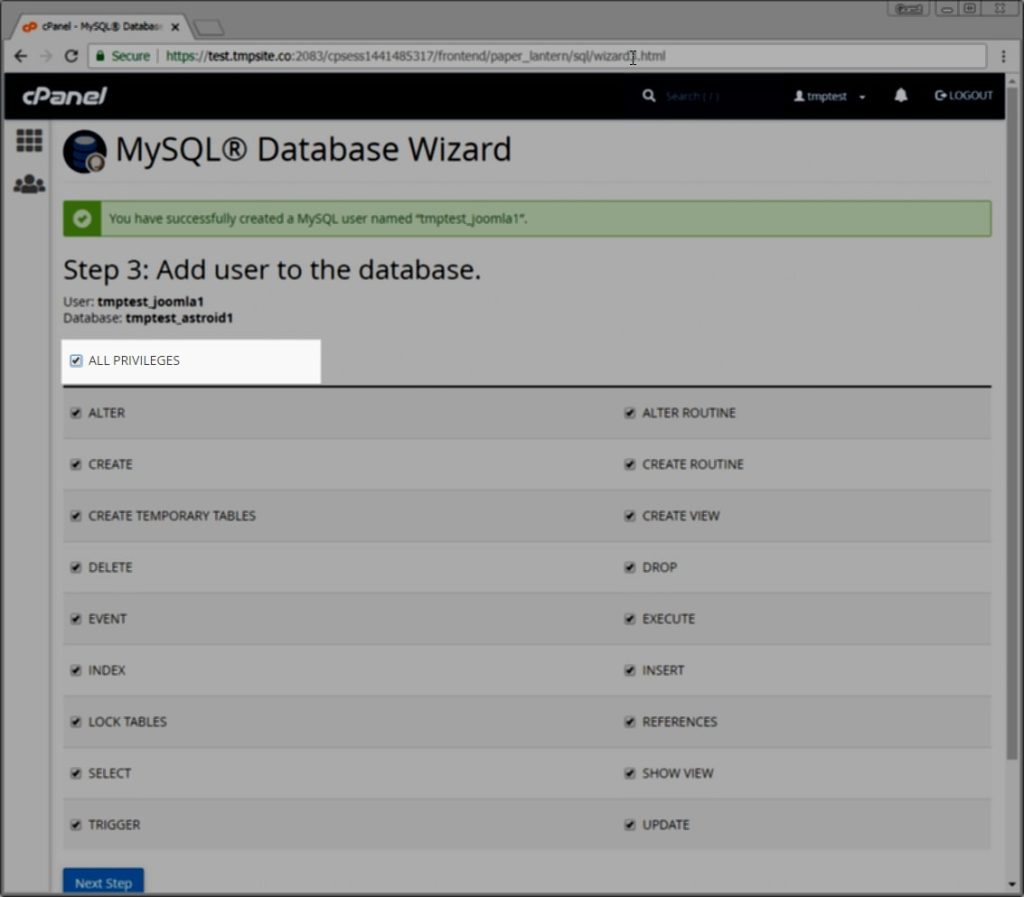Close the cPanel MySQL browser tab
Screen dimensions: 1024x897
(175, 27)
